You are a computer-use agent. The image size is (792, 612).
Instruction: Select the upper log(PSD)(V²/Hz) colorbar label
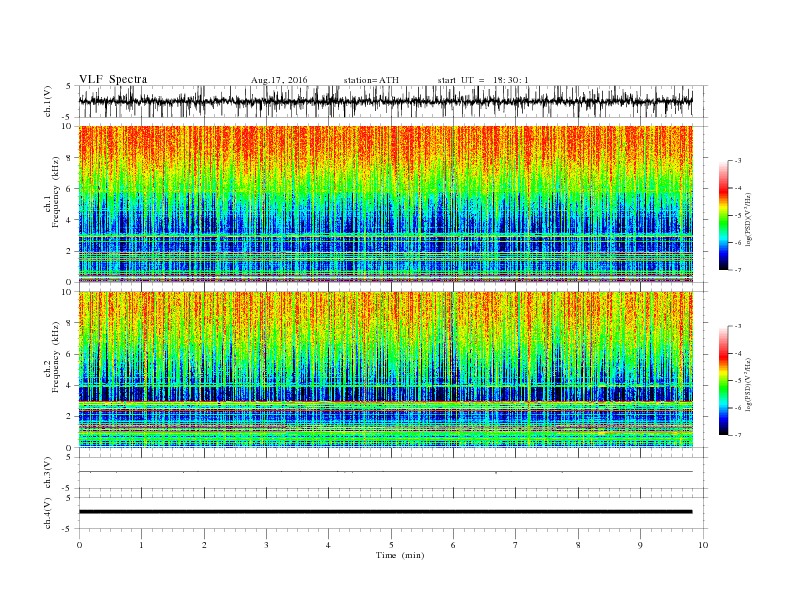click(x=748, y=219)
